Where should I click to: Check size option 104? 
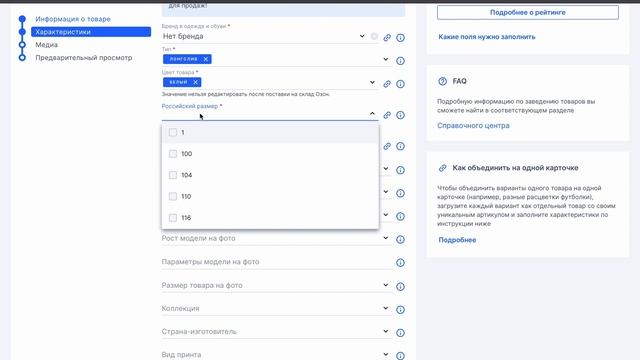(x=173, y=175)
